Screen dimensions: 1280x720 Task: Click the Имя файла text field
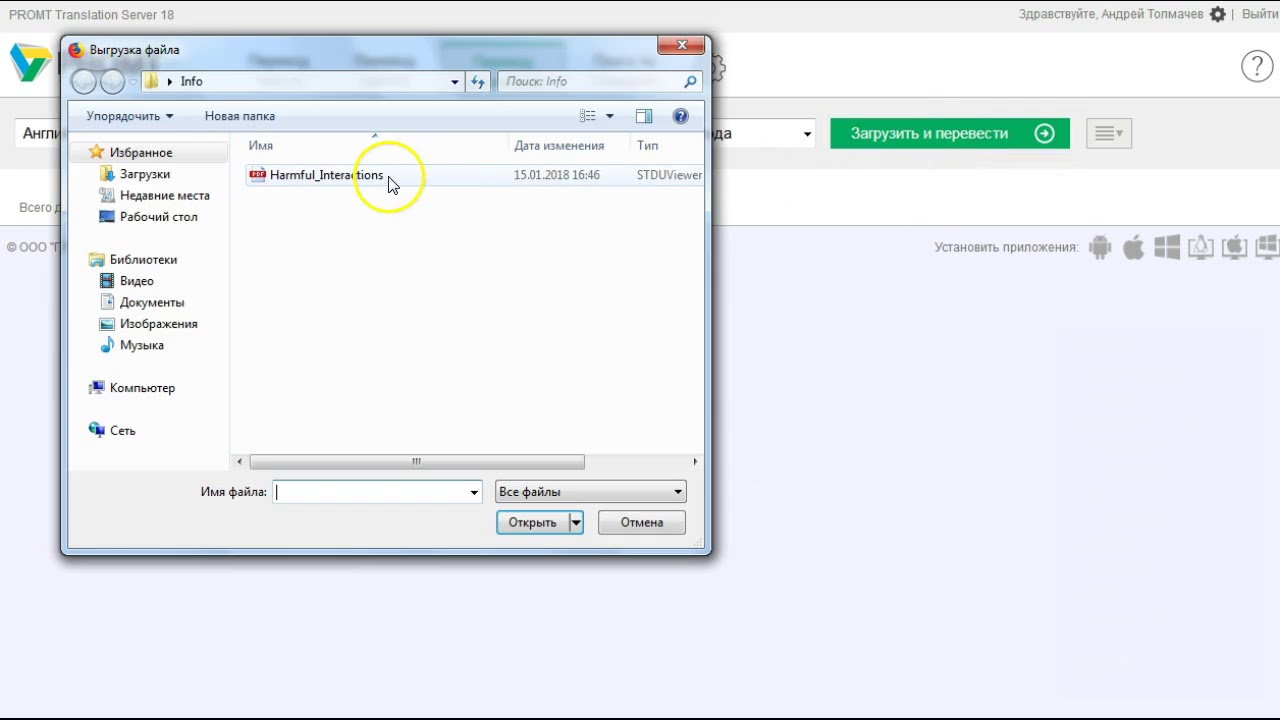click(370, 492)
